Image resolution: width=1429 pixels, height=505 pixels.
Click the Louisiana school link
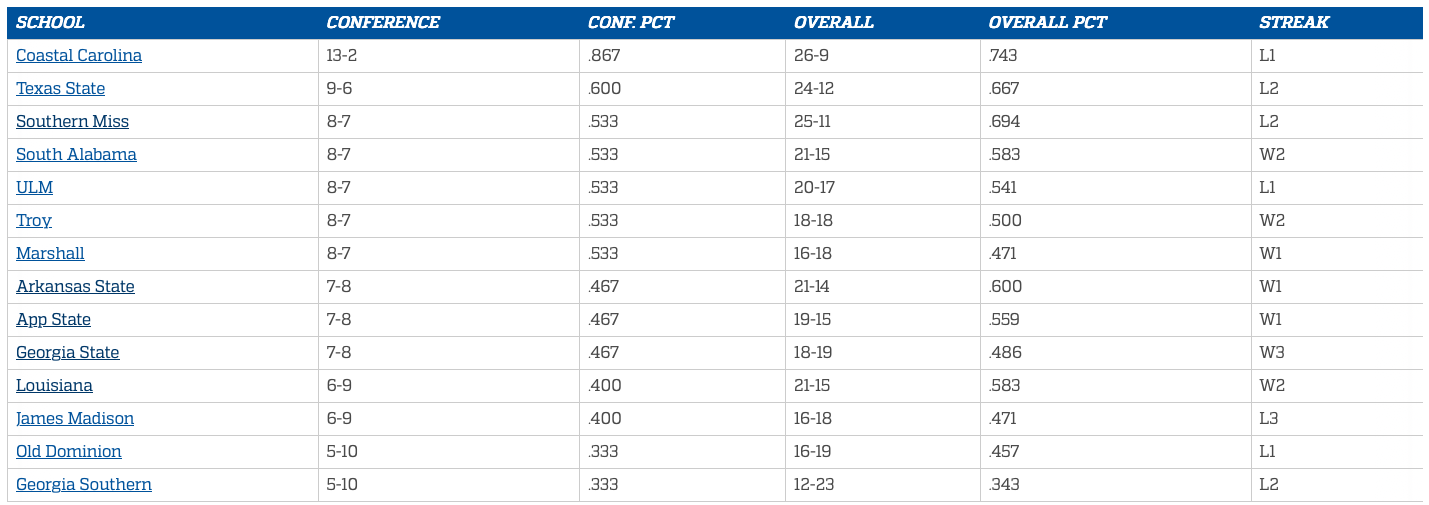tap(54, 386)
